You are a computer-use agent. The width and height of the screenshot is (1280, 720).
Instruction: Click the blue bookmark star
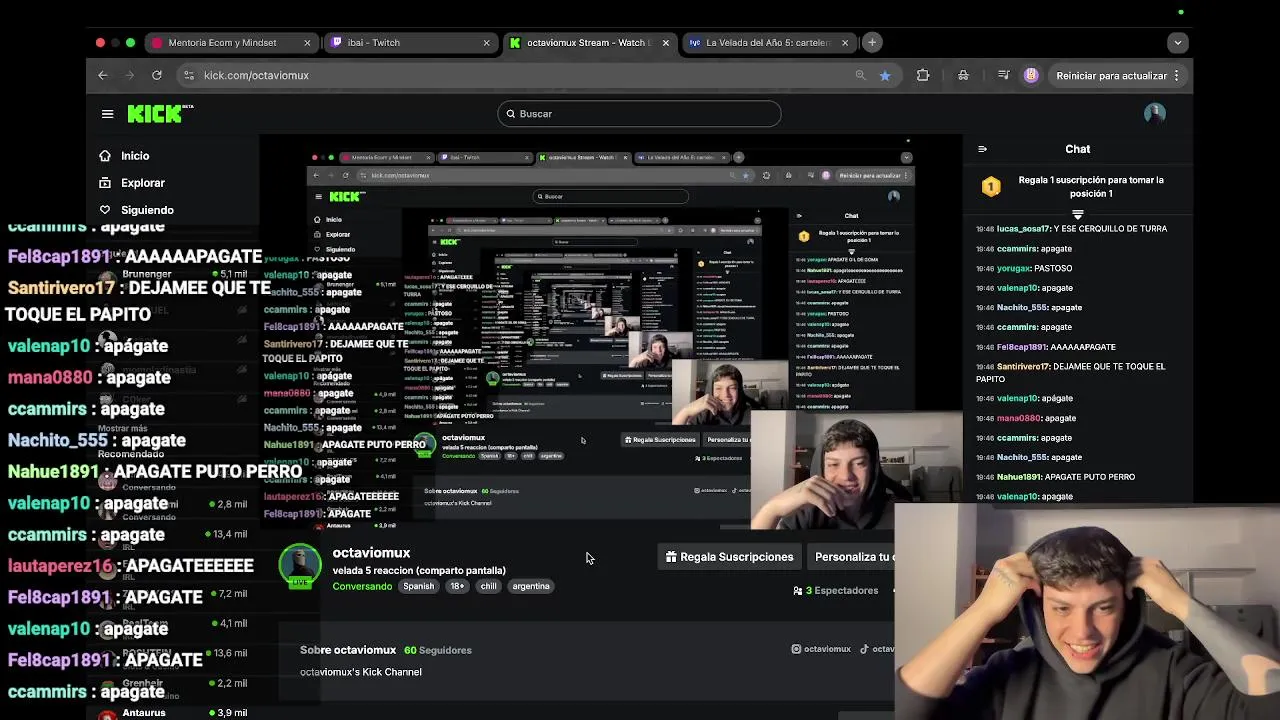[x=885, y=75]
